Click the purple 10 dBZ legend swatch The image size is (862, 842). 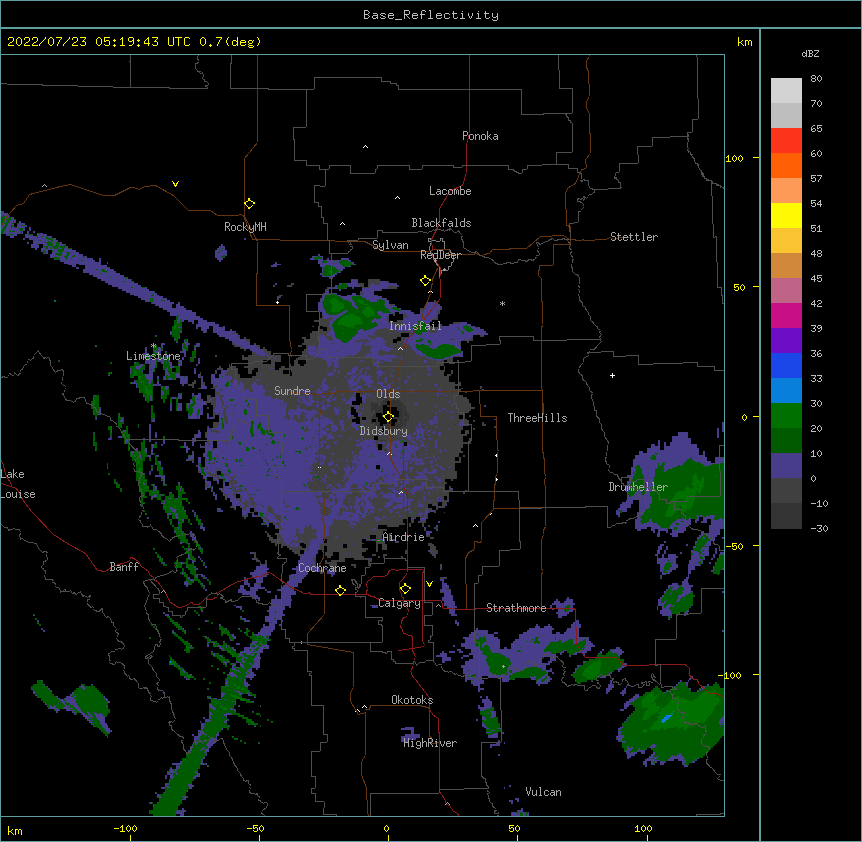coord(786,466)
